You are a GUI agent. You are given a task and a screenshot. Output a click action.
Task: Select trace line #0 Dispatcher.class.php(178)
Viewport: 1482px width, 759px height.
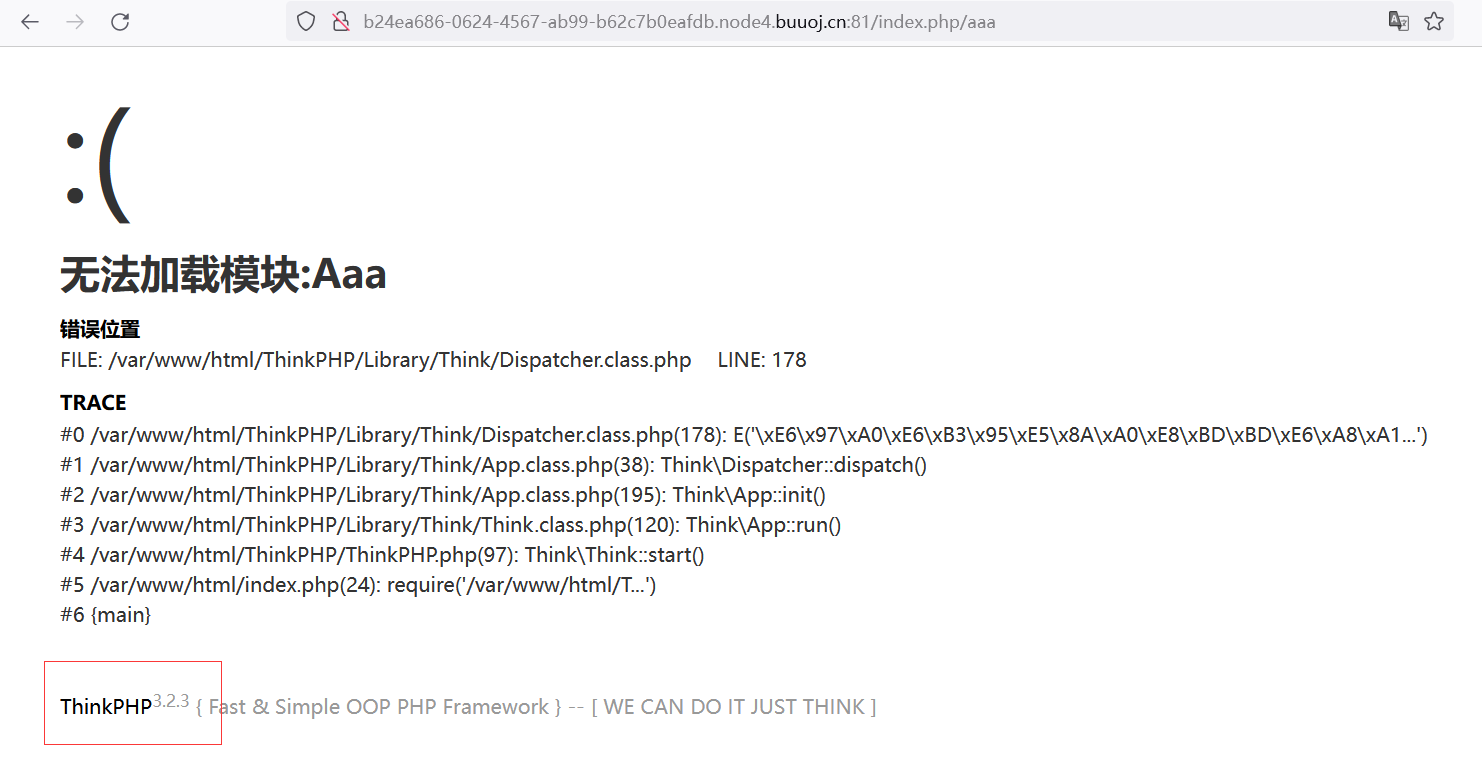(744, 435)
